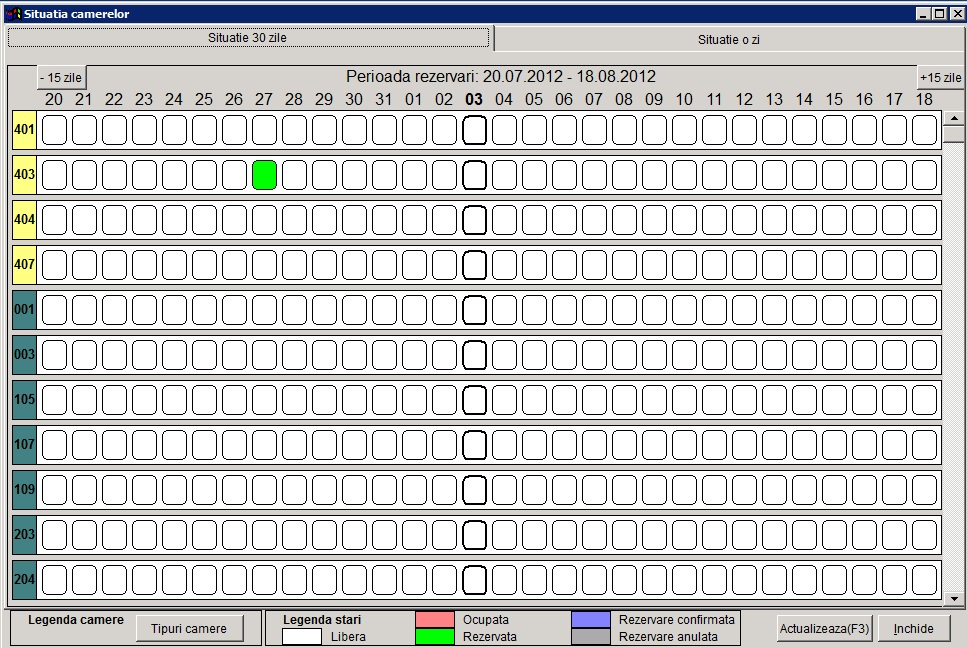Click the date header 27
The image size is (967, 648).
(264, 99)
